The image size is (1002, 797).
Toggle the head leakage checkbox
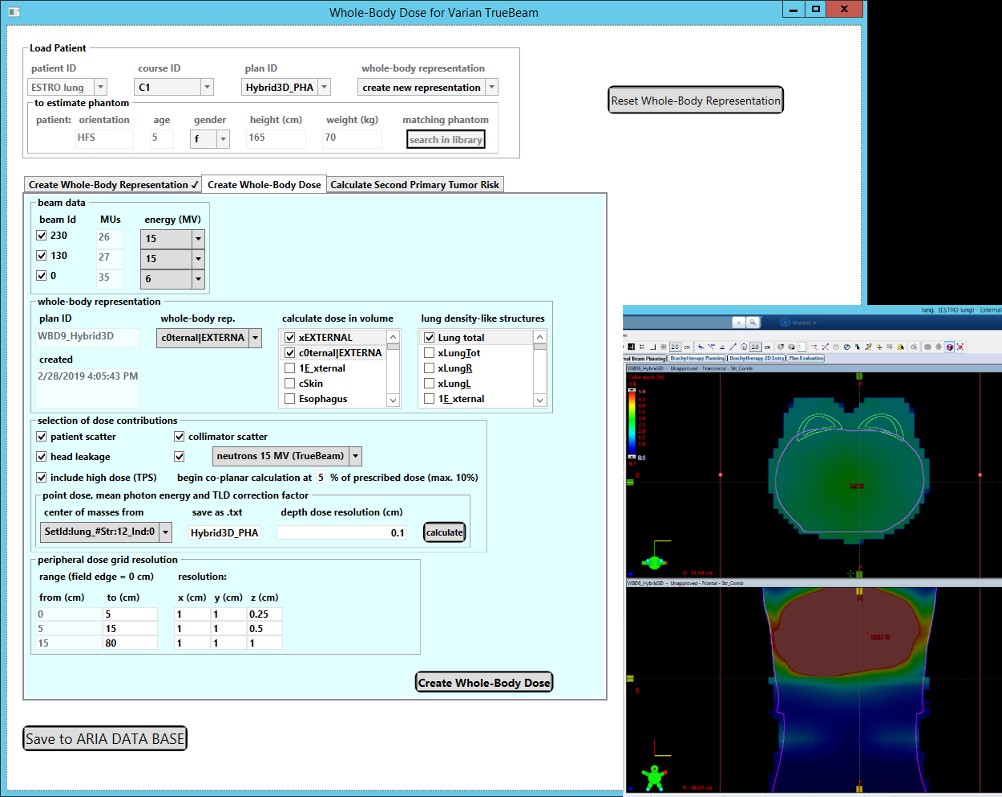pyautogui.click(x=41, y=456)
